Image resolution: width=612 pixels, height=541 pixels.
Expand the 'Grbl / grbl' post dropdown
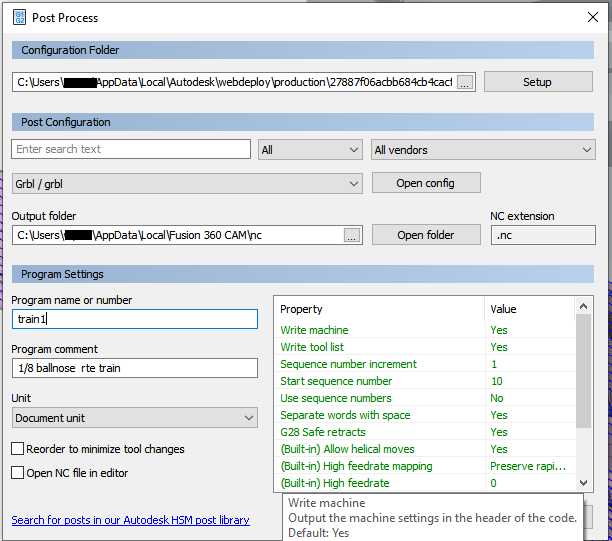coord(187,184)
